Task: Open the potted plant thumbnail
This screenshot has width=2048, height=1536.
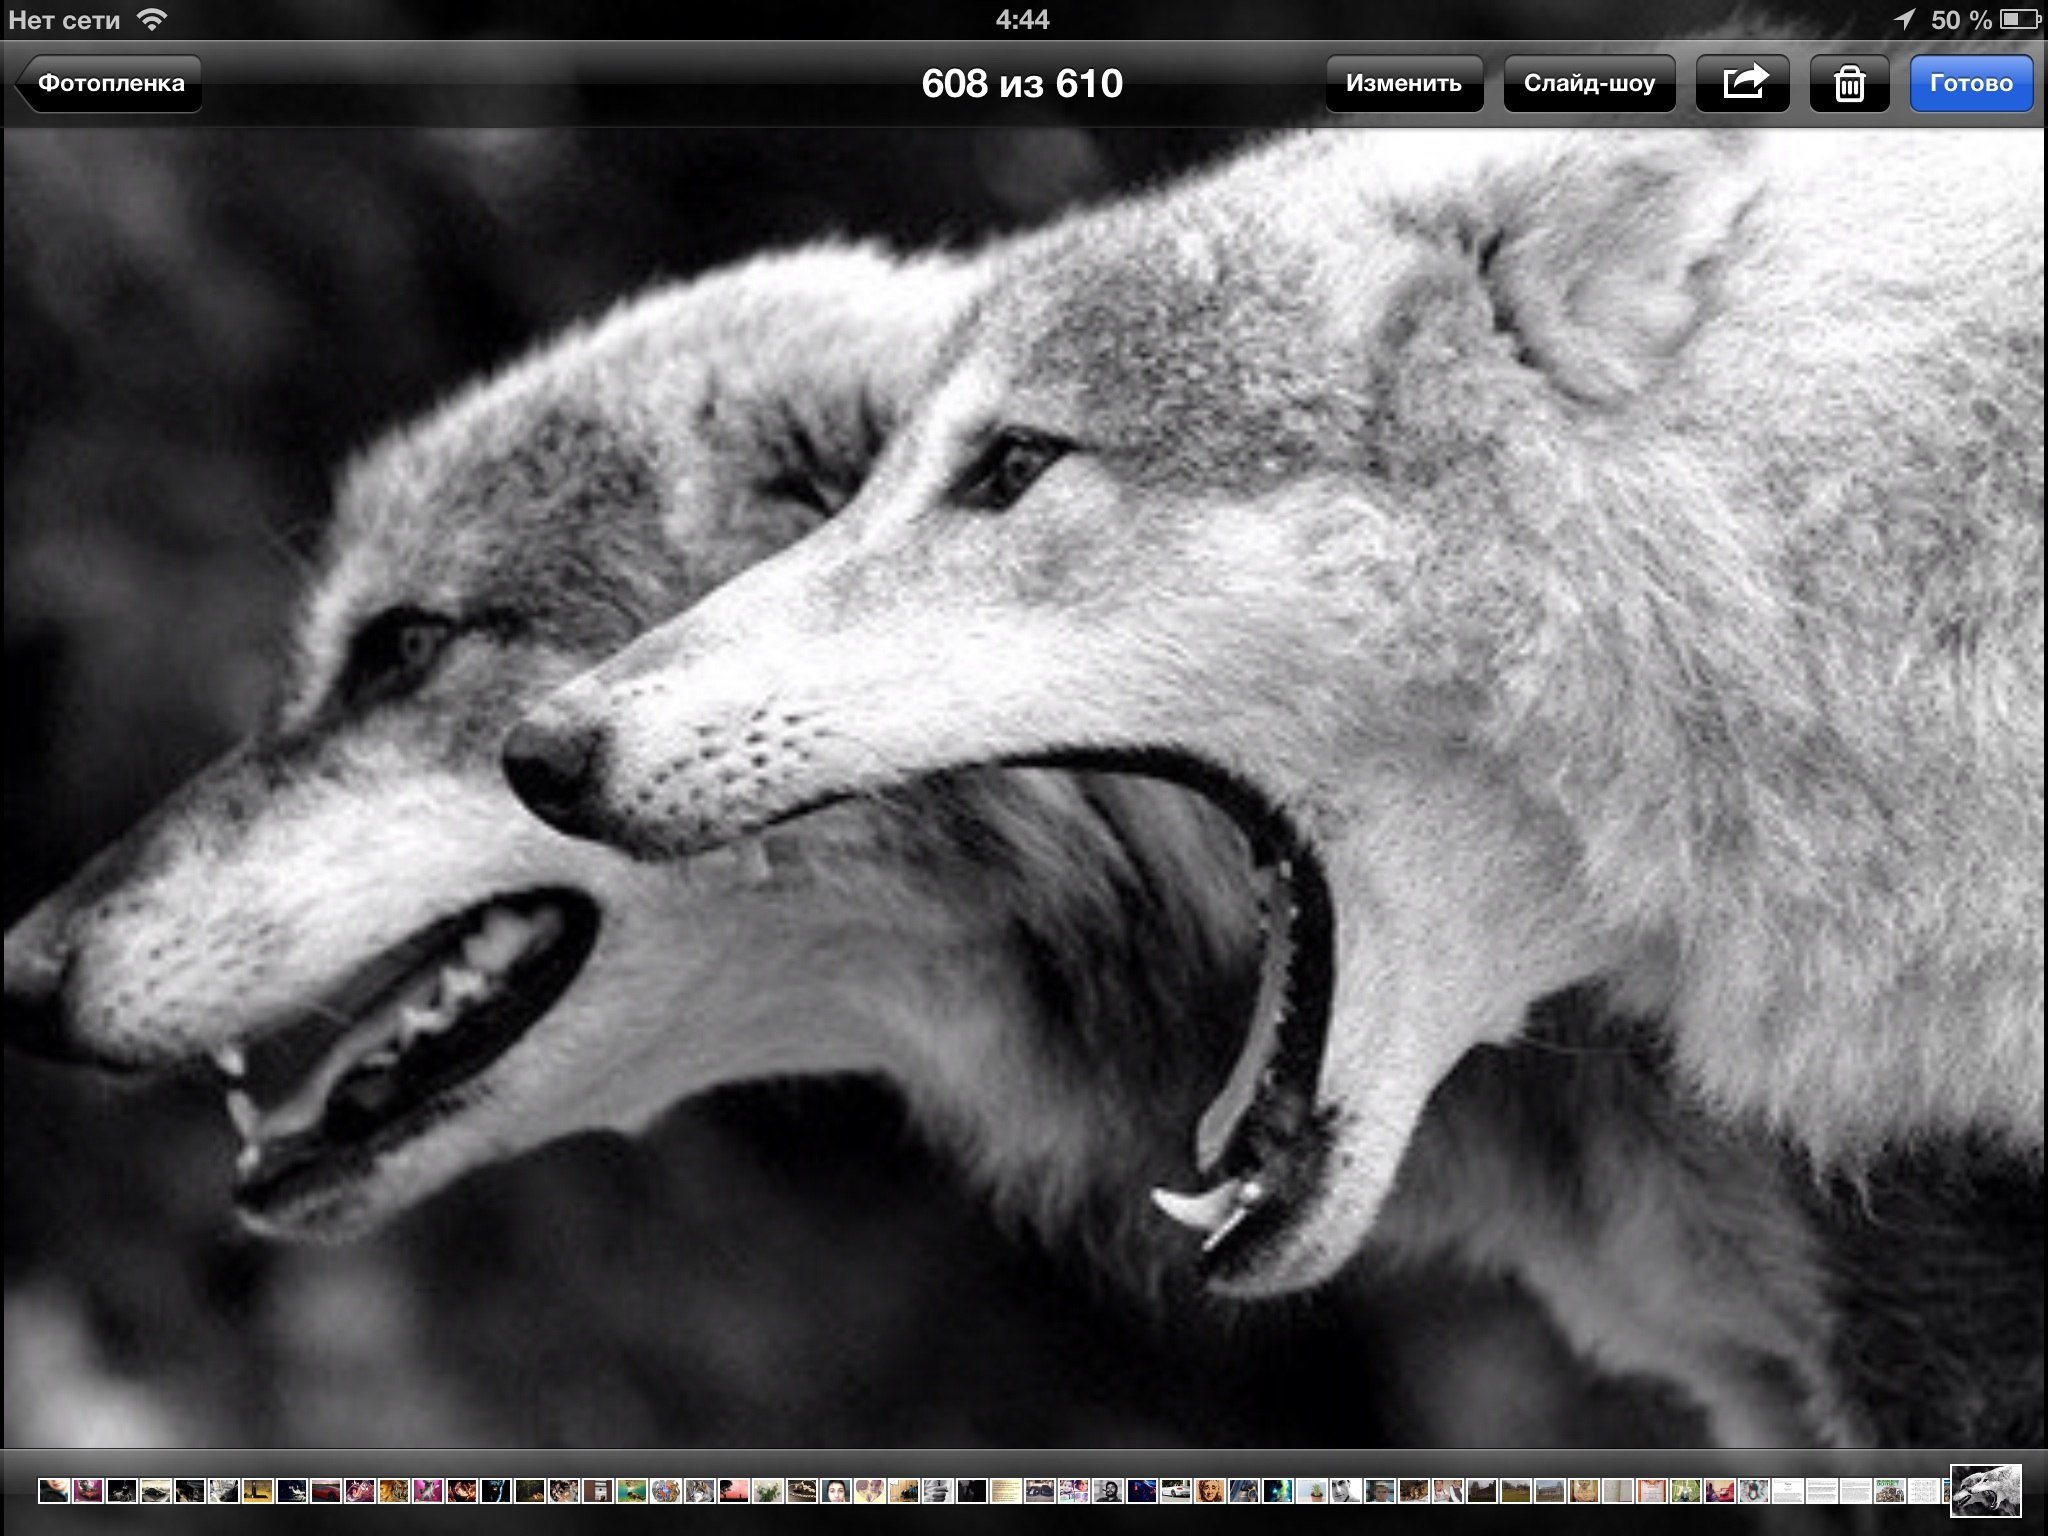Action: tap(1312, 1491)
